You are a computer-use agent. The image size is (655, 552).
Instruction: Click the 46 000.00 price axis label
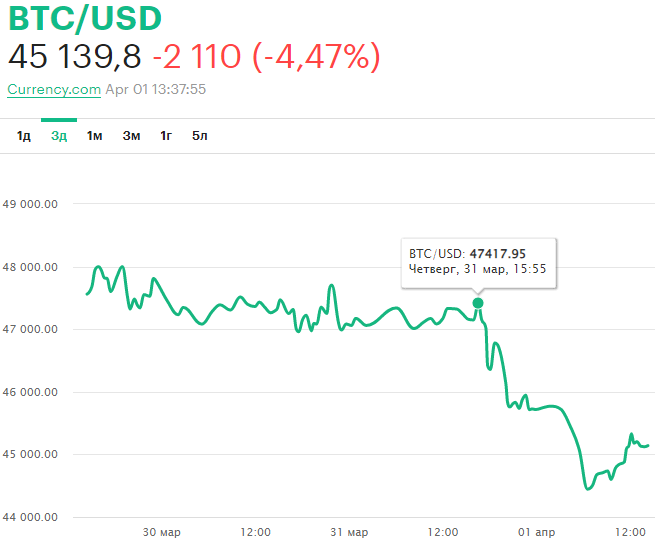click(x=31, y=392)
